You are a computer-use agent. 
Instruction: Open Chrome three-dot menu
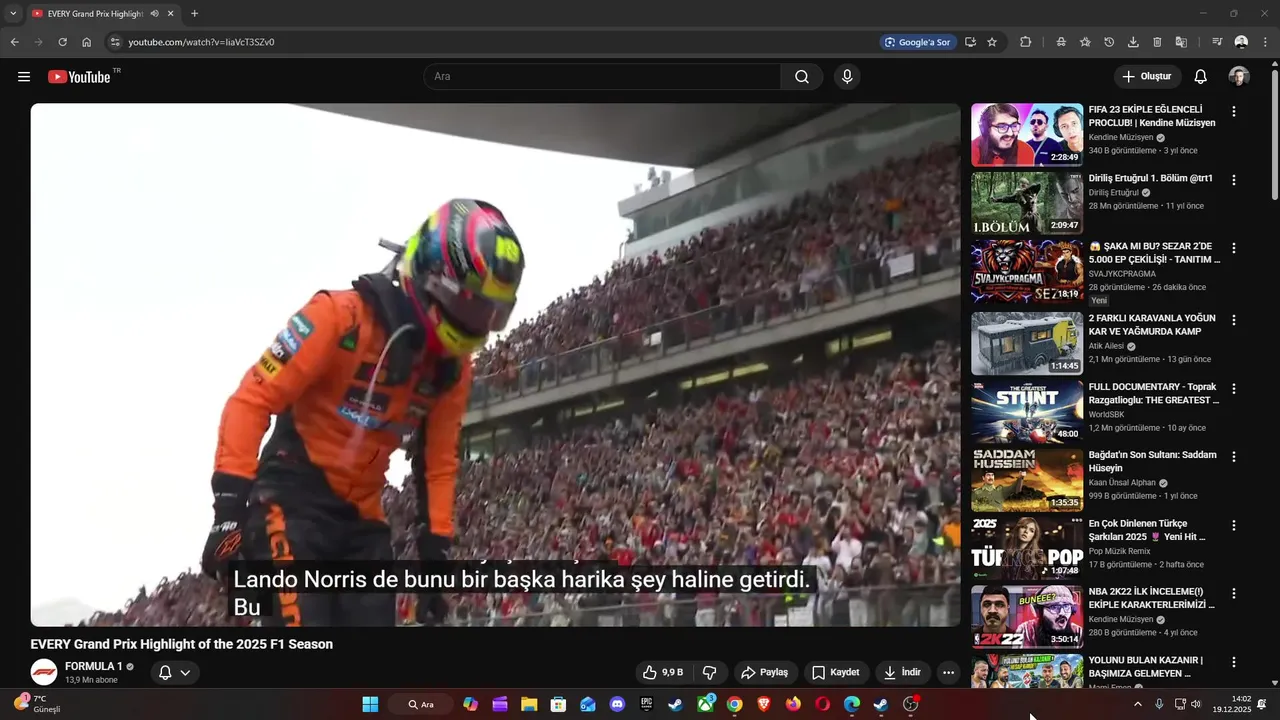(1266, 42)
